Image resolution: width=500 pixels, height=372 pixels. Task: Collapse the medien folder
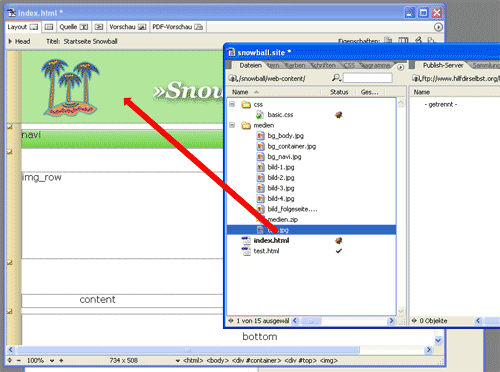tap(232, 125)
